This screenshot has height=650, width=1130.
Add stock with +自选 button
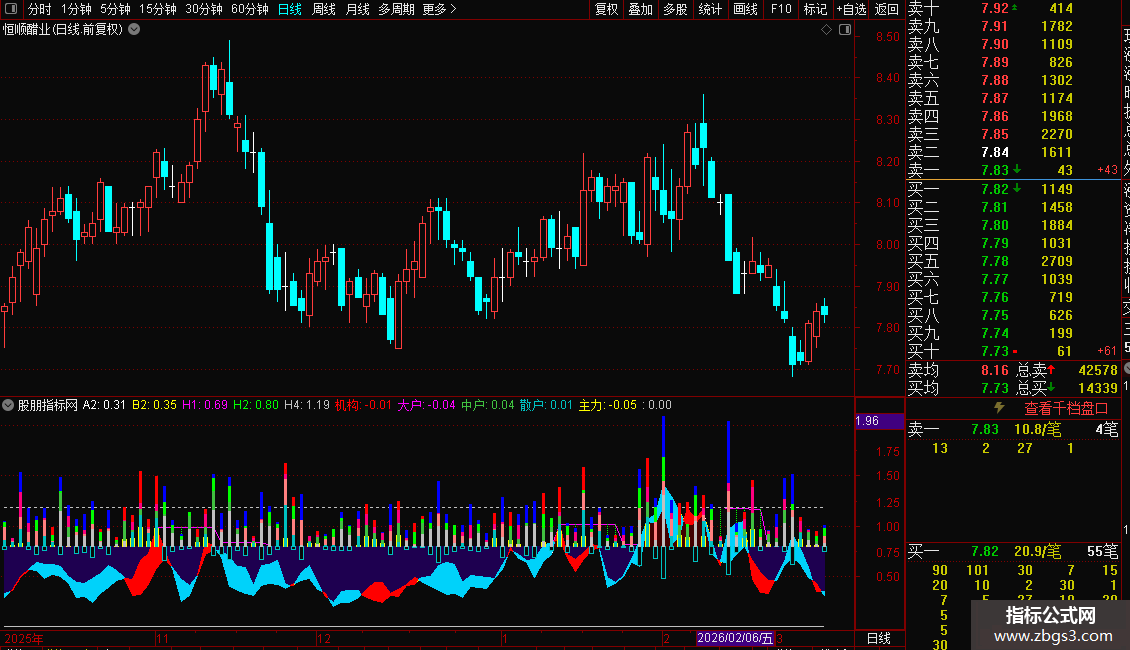851,9
